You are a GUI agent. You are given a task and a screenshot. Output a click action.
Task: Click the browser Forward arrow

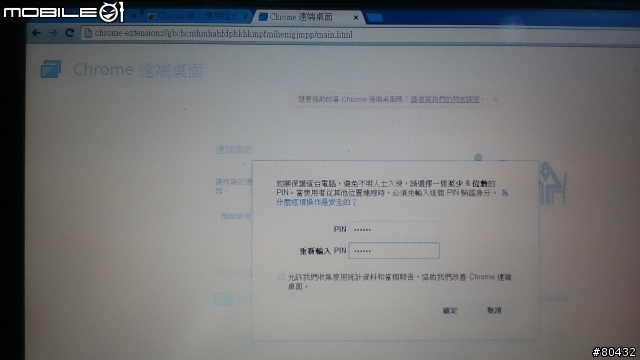[x=53, y=33]
